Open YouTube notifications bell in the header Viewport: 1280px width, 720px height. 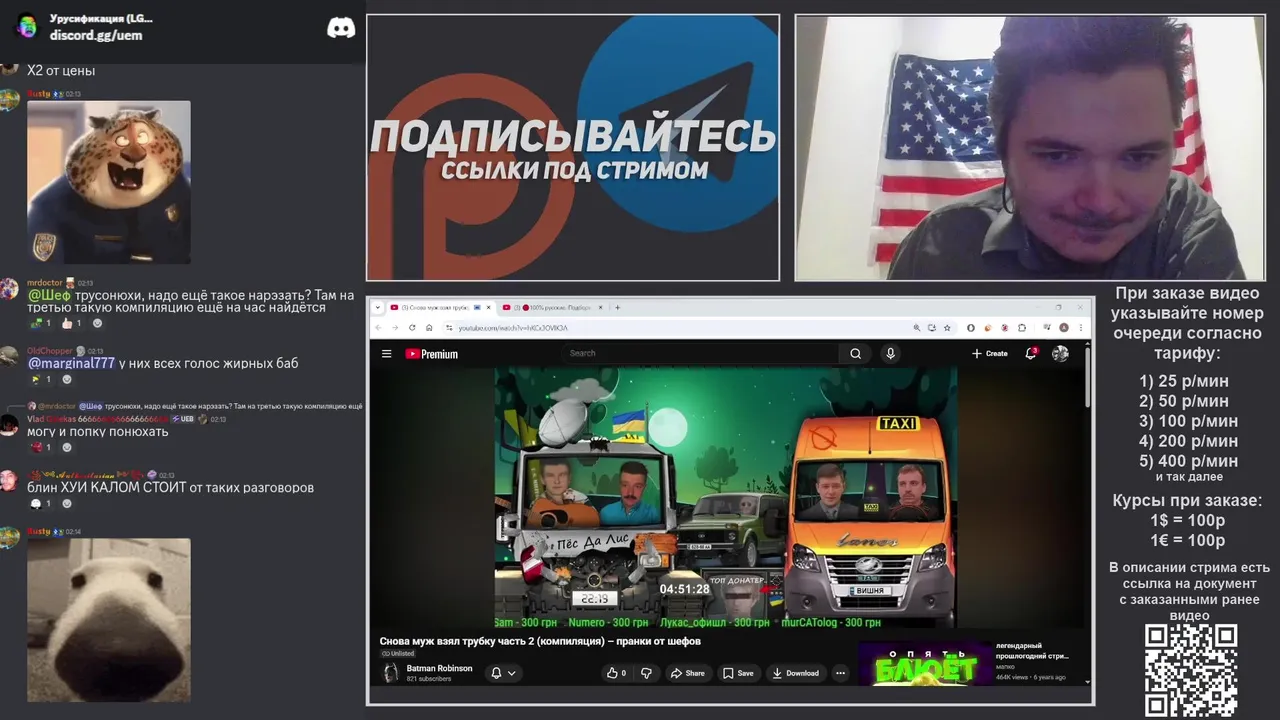1031,353
